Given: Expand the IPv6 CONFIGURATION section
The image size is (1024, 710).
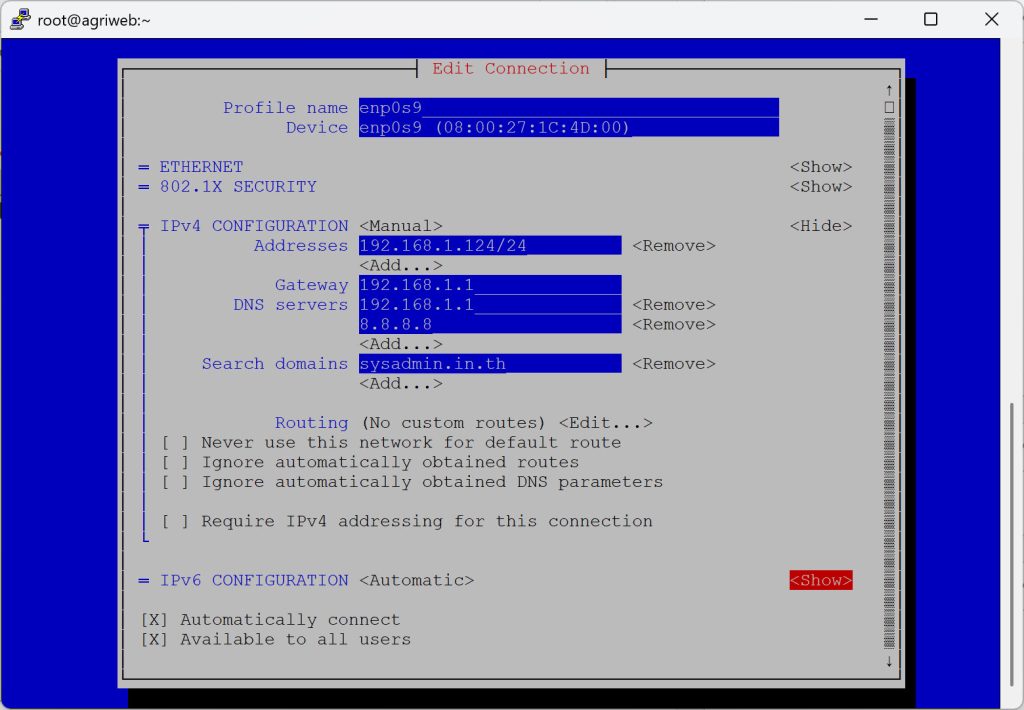Looking at the screenshot, I should [820, 580].
